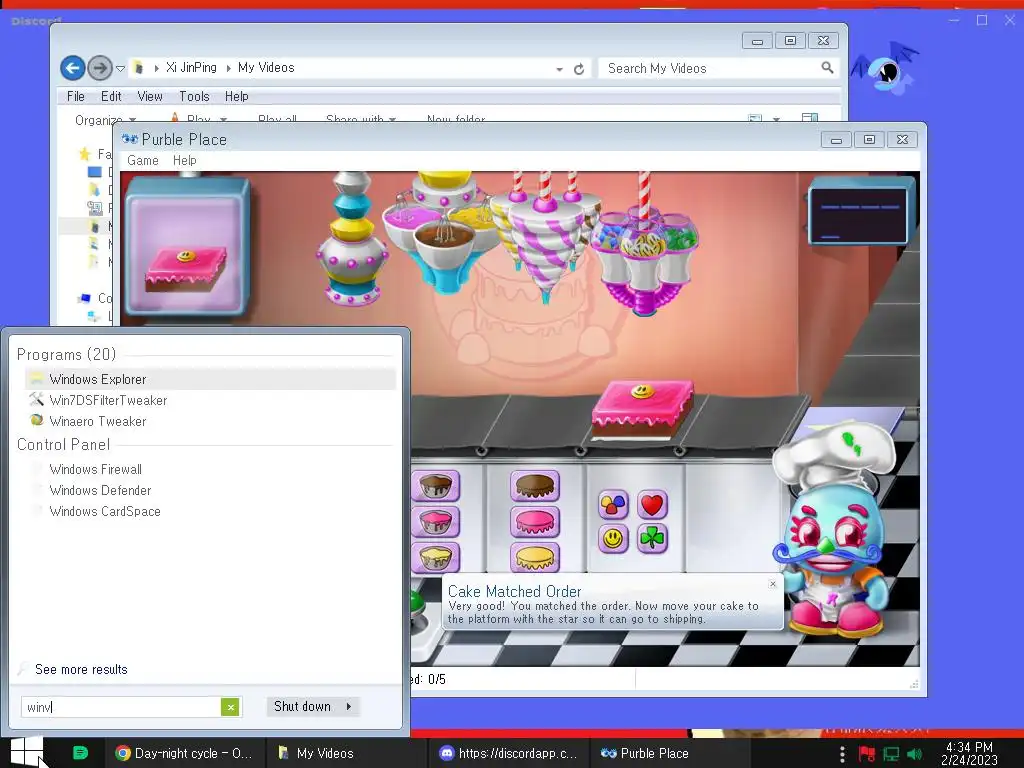Open Help menu in My Videos window

236,97
